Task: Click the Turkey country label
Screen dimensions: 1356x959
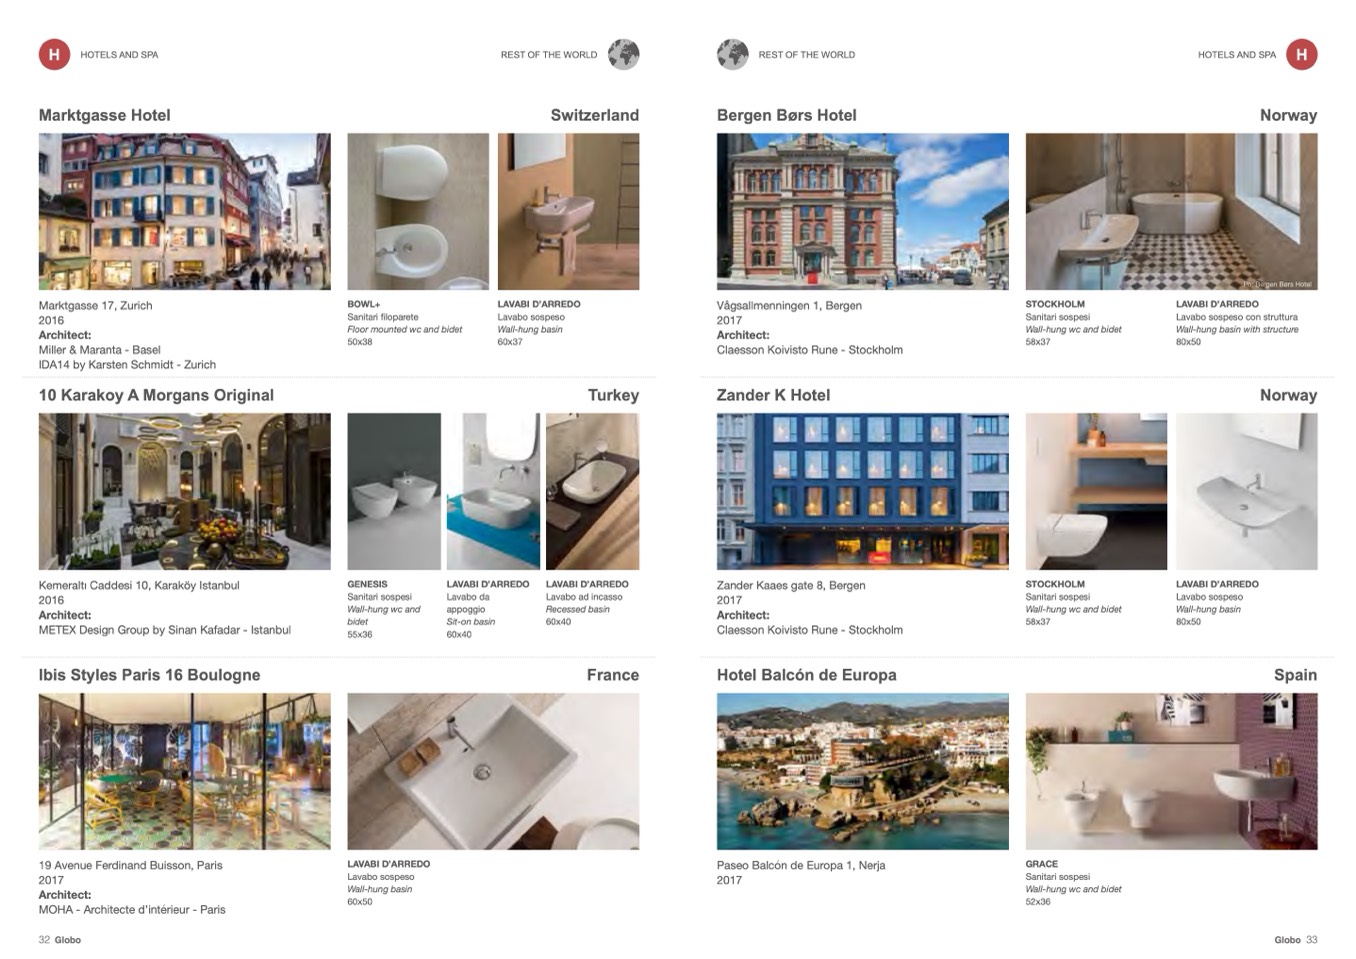Action: [613, 395]
